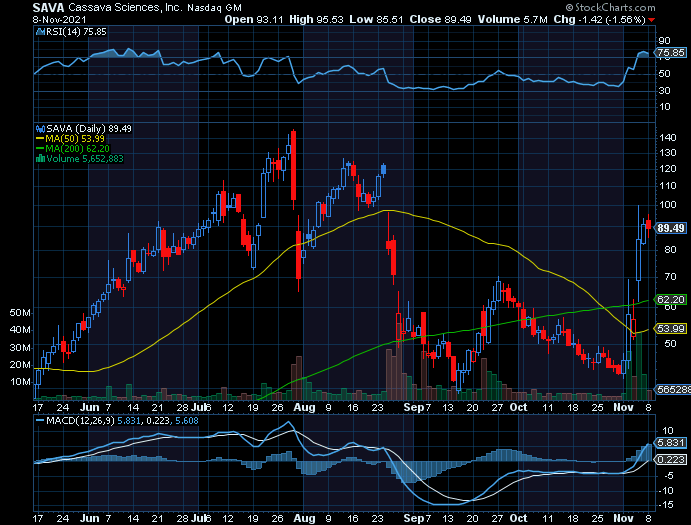Click the Close 89.49 value
Viewport: 691px width, 525px height.
(440, 19)
